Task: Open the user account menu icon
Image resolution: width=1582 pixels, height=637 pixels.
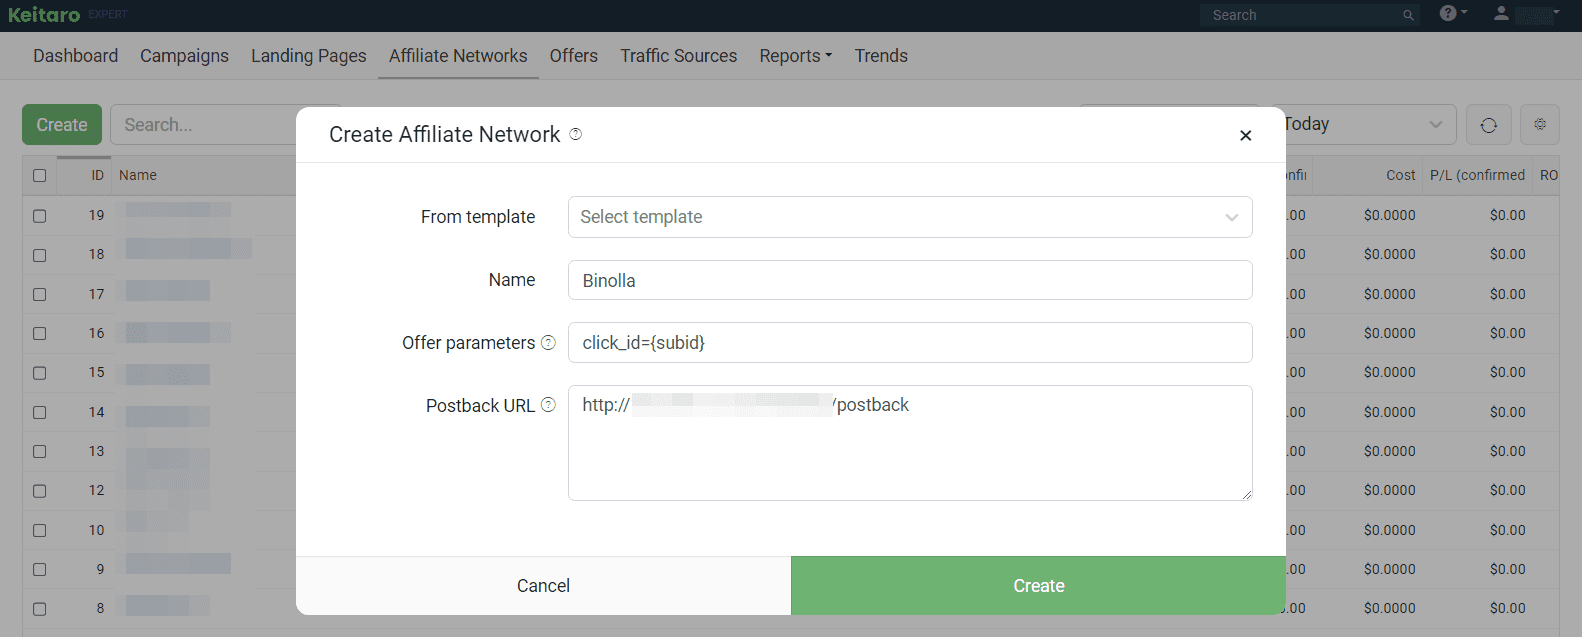Action: pyautogui.click(x=1501, y=13)
